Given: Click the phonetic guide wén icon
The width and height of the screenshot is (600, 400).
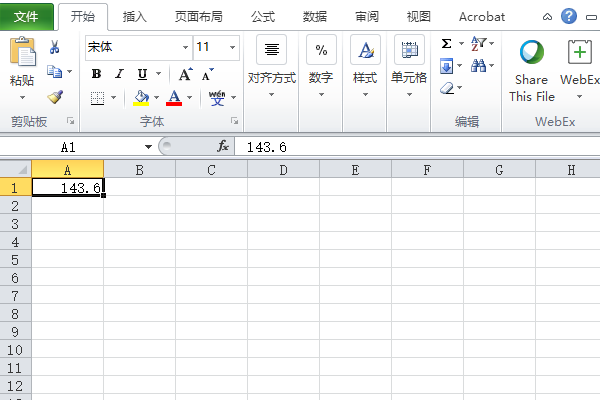Looking at the screenshot, I should pyautogui.click(x=217, y=98).
